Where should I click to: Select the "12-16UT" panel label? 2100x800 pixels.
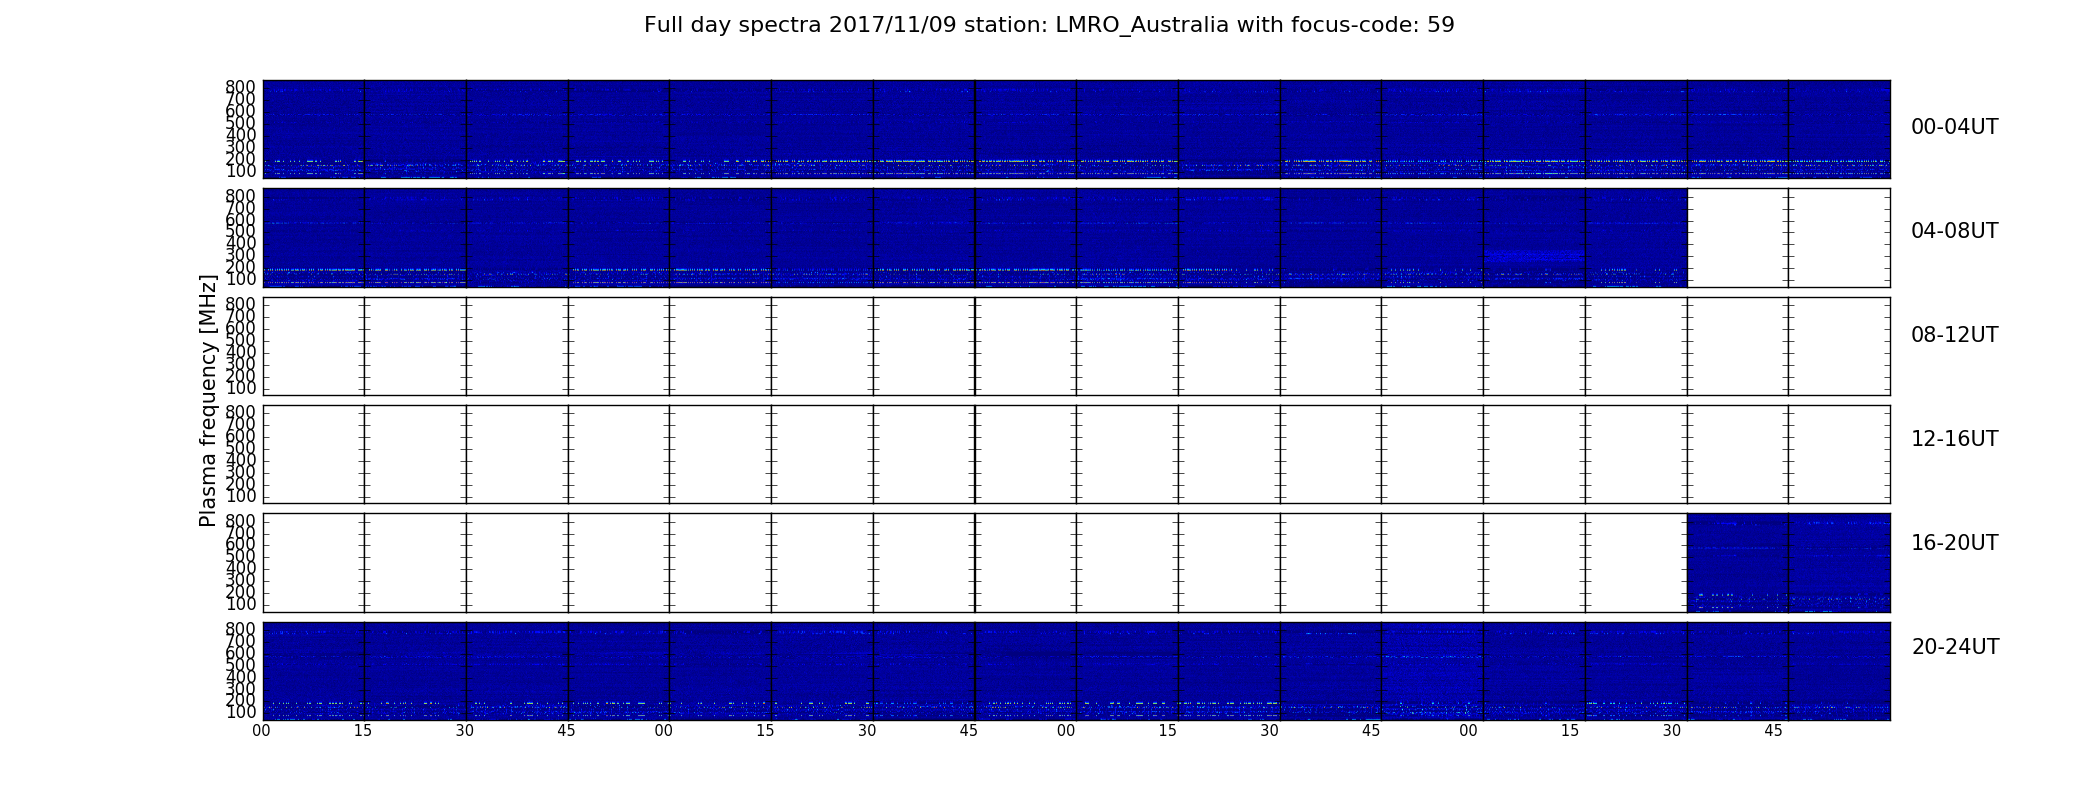tap(1954, 439)
